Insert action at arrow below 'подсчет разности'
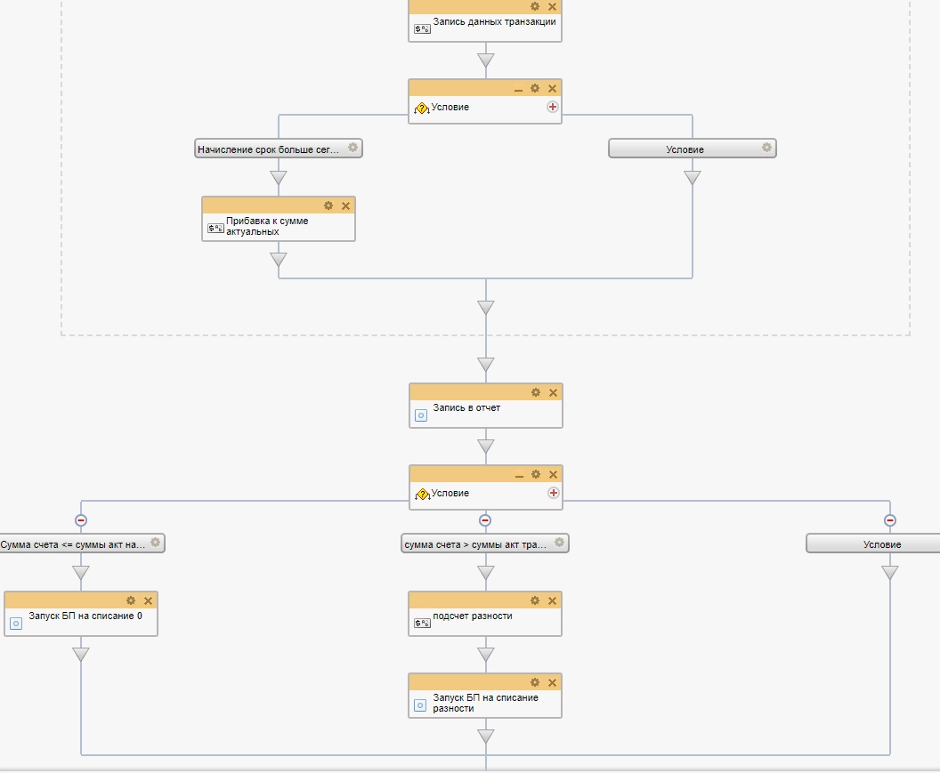This screenshot has width=941, height=775. 486,655
